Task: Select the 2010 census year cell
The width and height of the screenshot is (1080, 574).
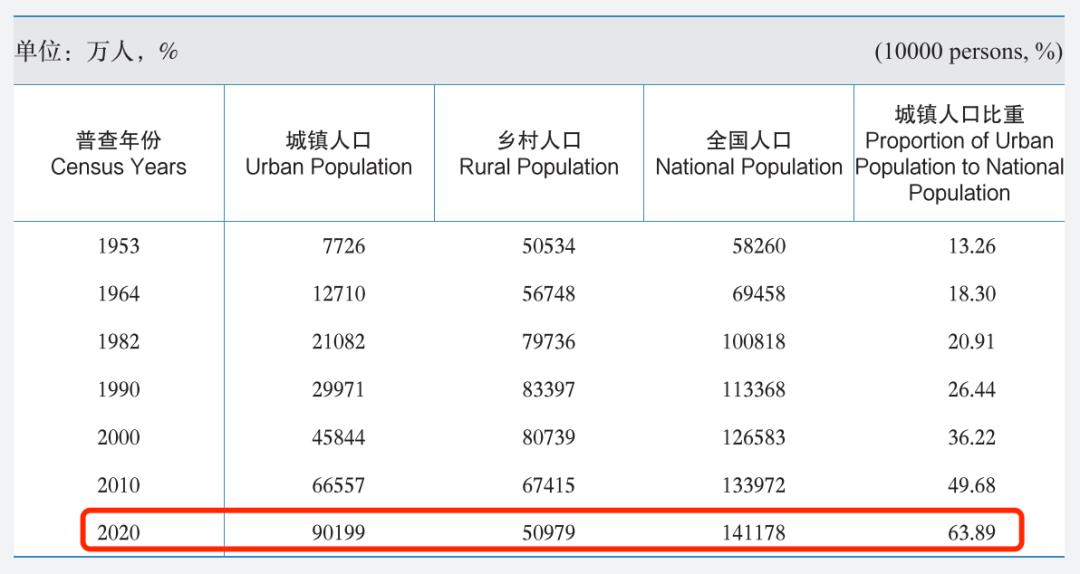Action: (x=118, y=486)
